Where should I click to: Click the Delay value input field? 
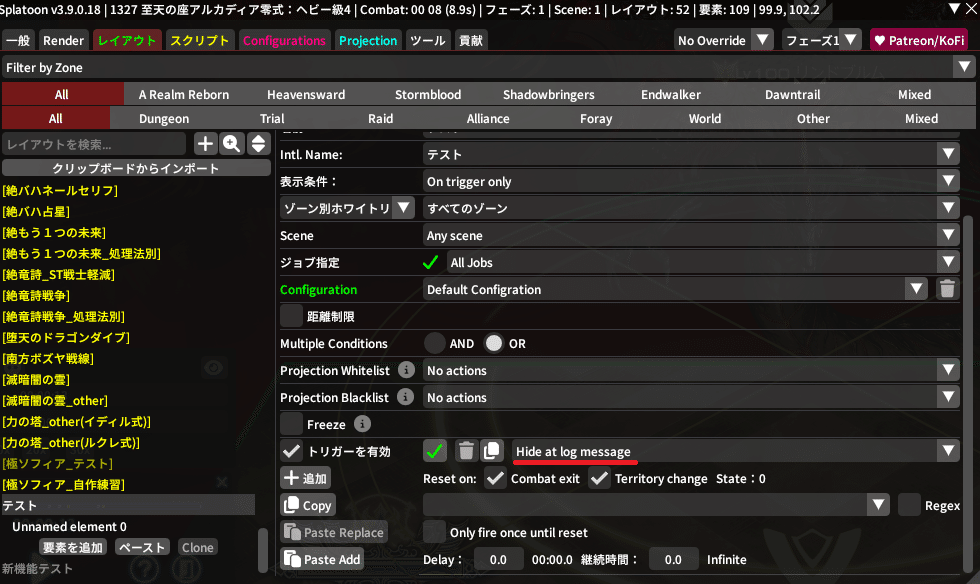(498, 560)
